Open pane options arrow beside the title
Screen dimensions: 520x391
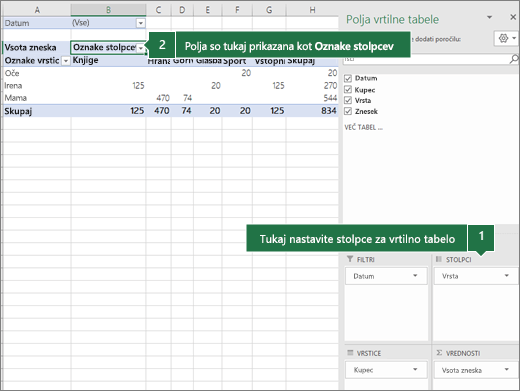tap(489, 17)
